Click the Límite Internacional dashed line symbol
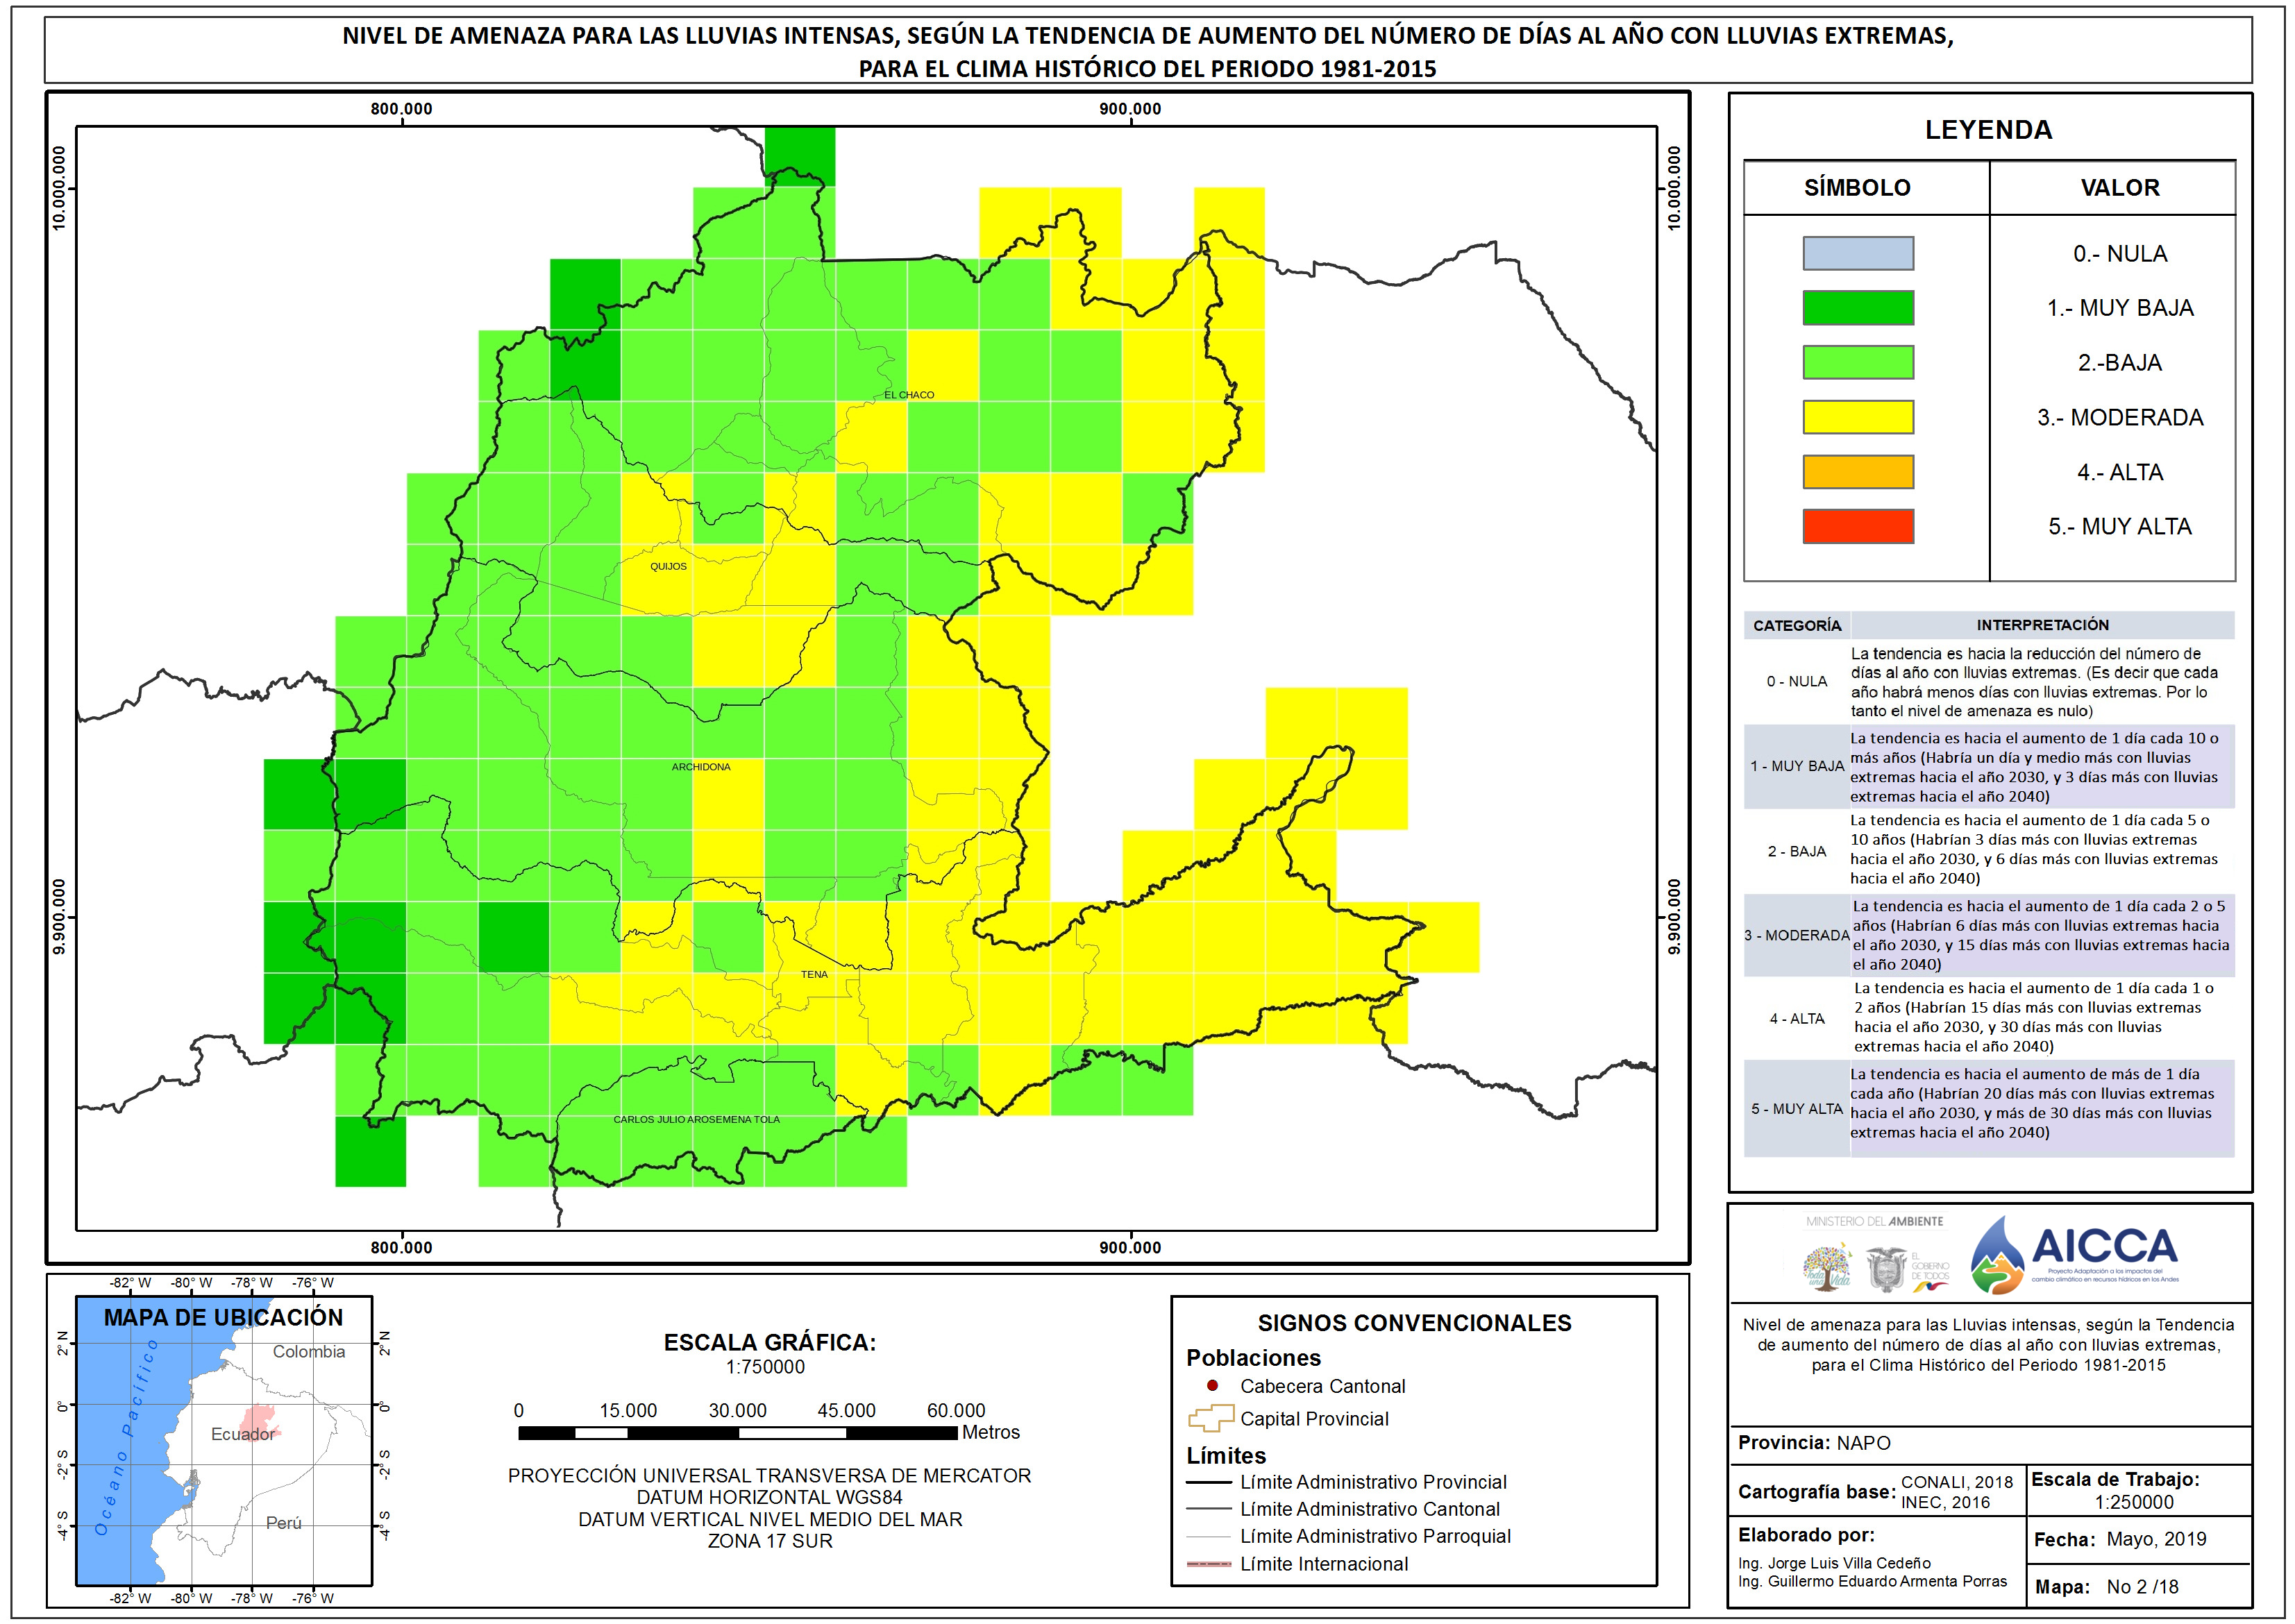The image size is (2295, 1624). click(x=1208, y=1563)
